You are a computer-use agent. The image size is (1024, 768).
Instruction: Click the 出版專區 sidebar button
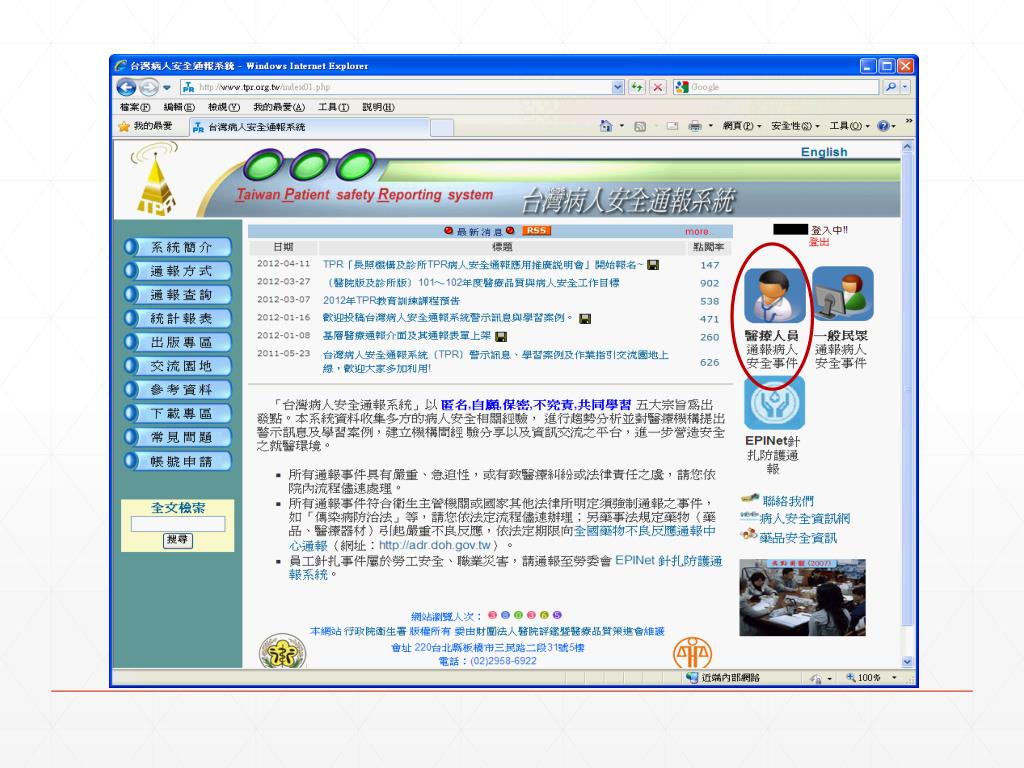point(178,342)
